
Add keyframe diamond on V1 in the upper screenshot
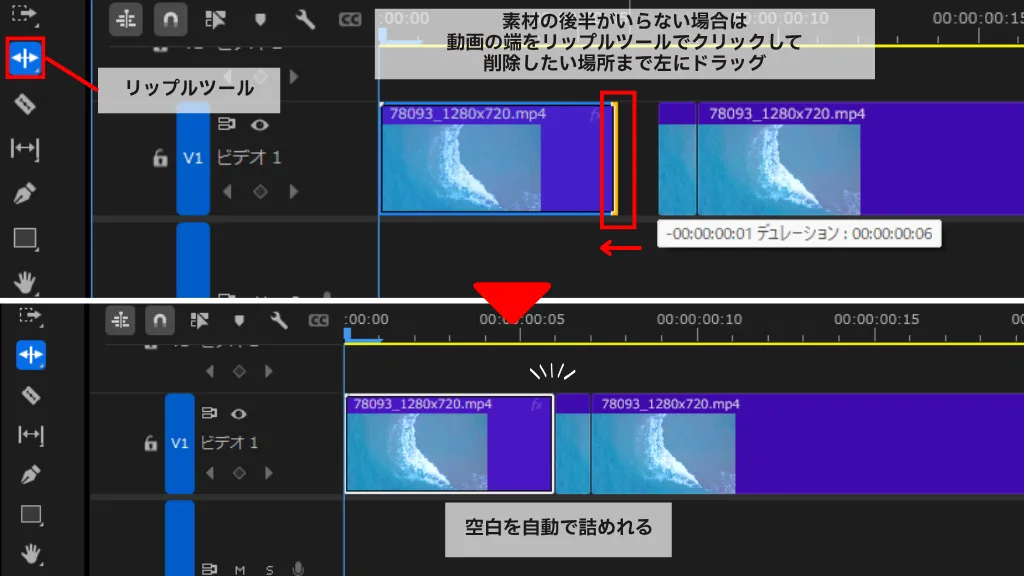click(x=260, y=191)
